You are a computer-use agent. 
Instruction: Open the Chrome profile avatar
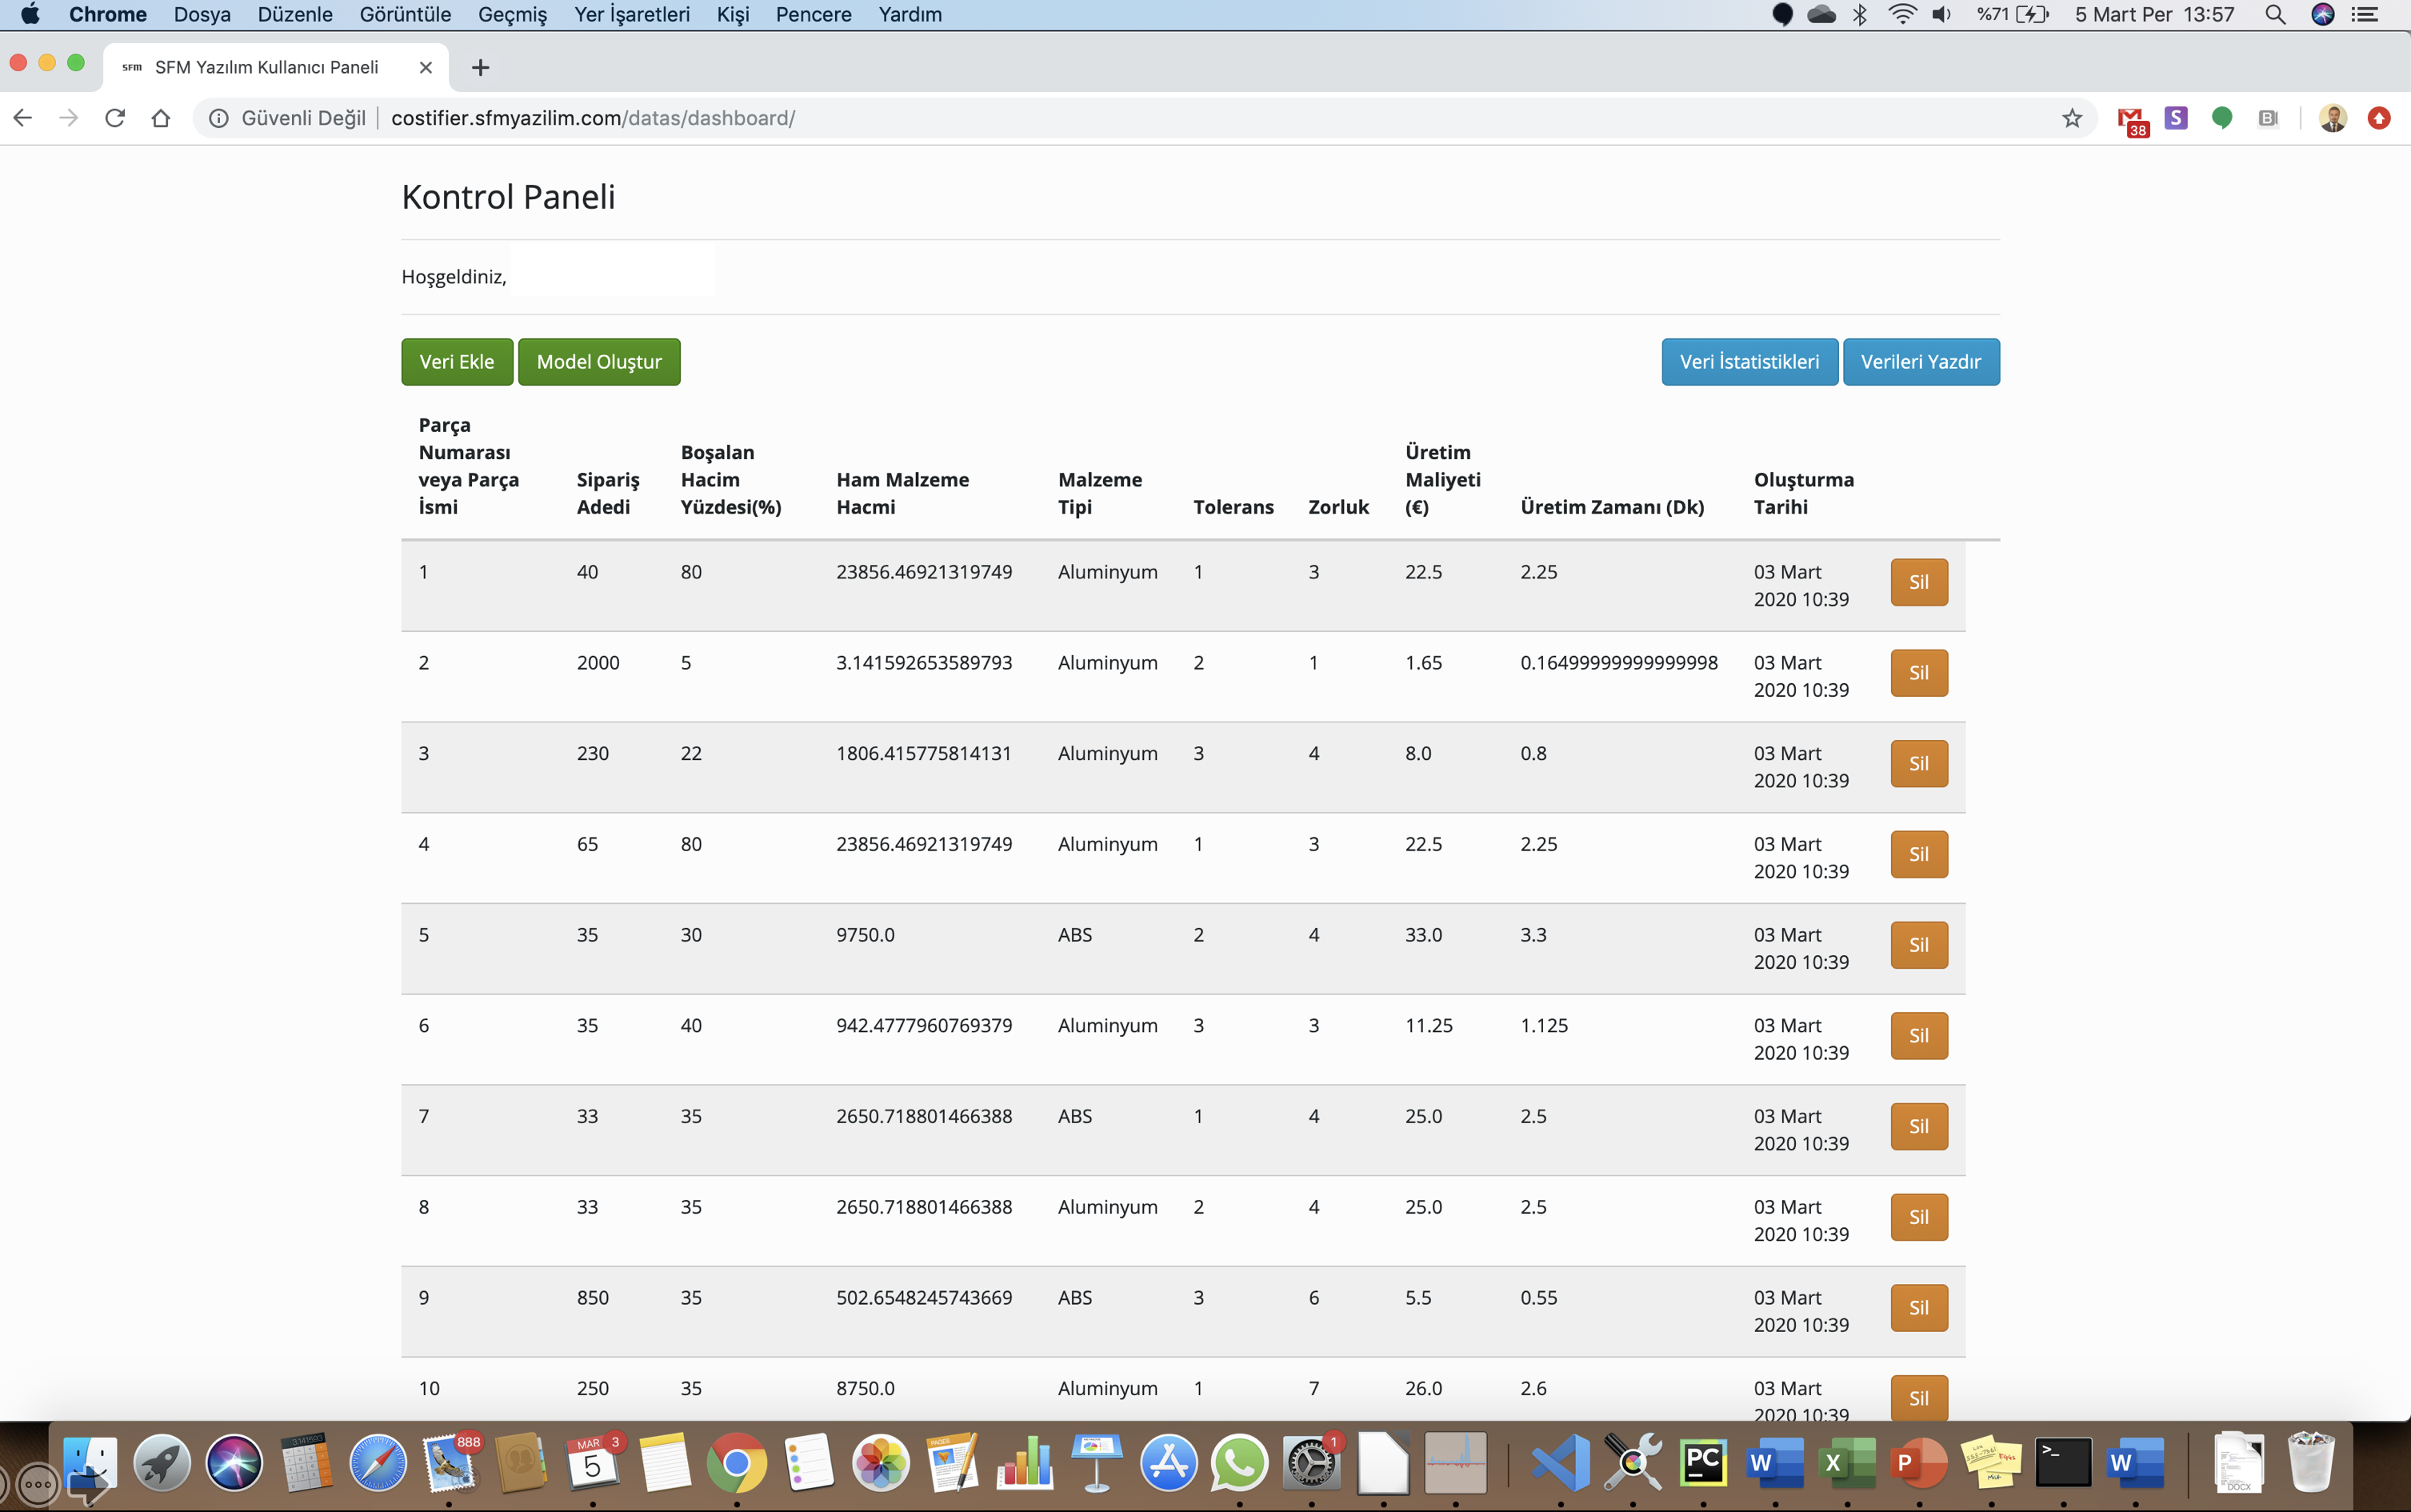click(2333, 118)
